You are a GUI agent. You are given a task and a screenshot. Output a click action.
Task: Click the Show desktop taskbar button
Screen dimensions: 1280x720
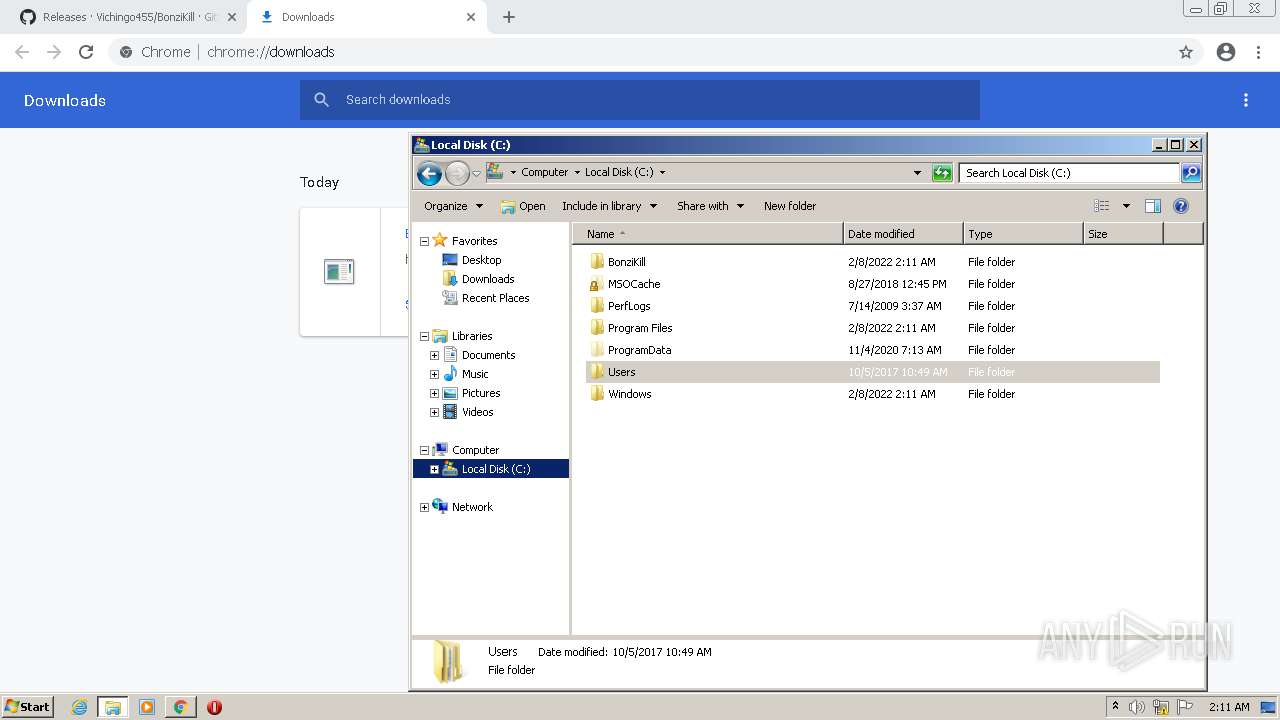coord(1269,707)
